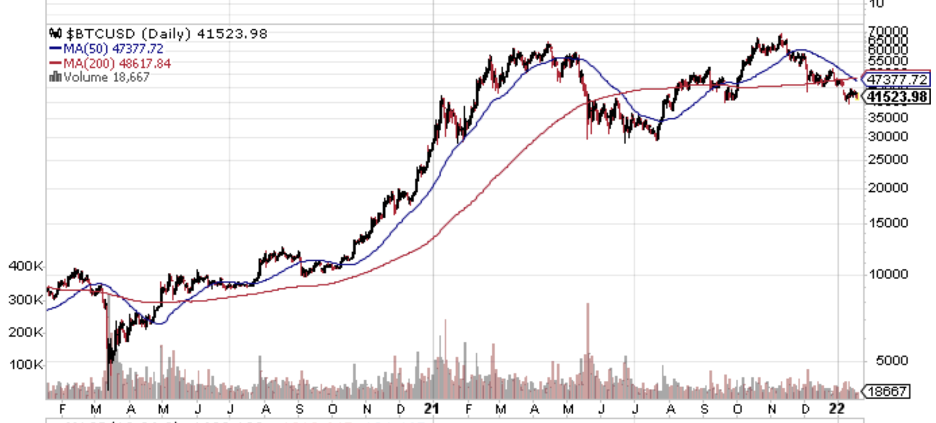936x423 pixels.
Task: Click the 70000 price axis label
Action: pos(889,30)
